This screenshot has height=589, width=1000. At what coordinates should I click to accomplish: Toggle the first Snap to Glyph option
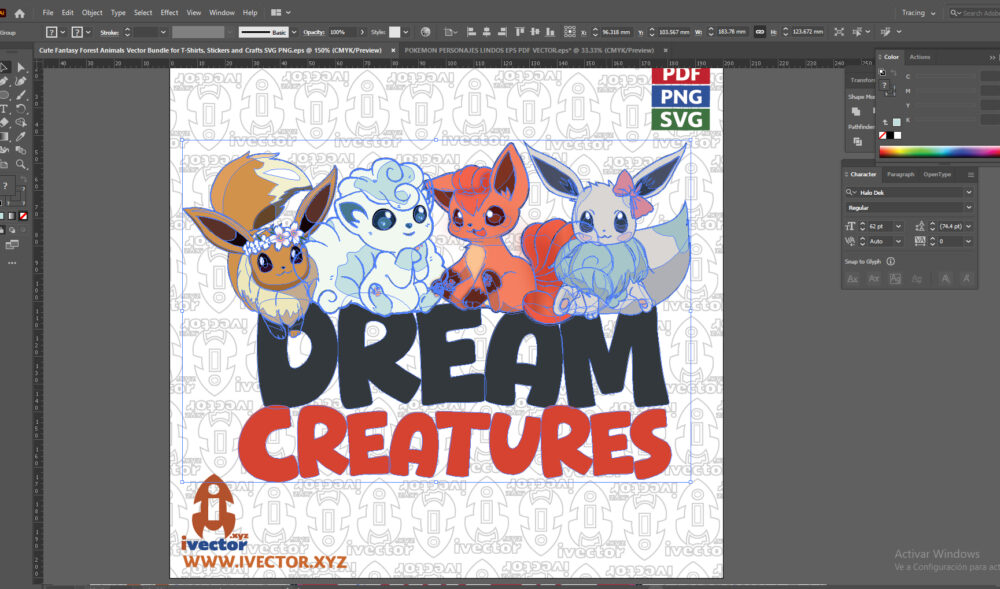(x=853, y=279)
